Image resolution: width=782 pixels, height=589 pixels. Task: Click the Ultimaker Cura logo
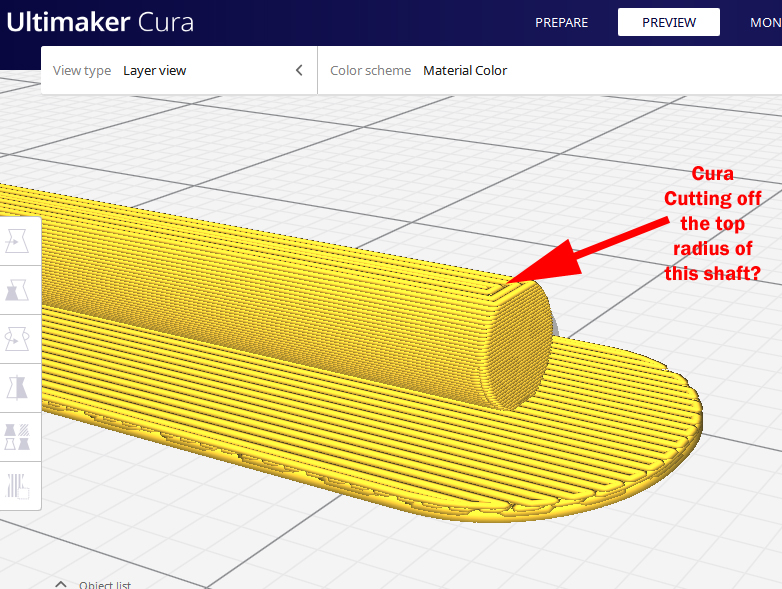[x=100, y=22]
